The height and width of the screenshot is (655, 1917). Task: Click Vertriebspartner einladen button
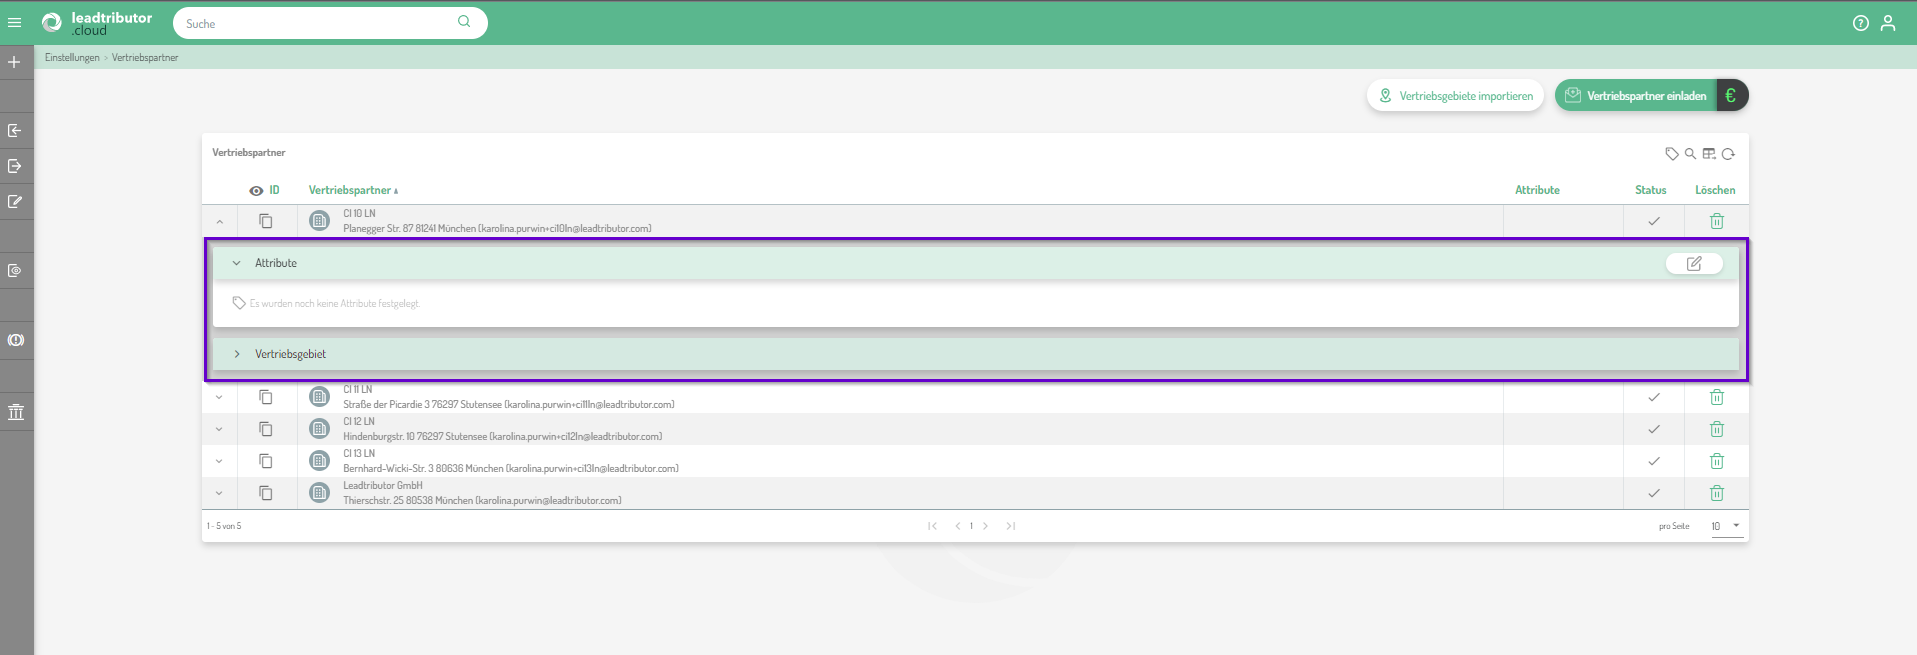[1636, 96]
